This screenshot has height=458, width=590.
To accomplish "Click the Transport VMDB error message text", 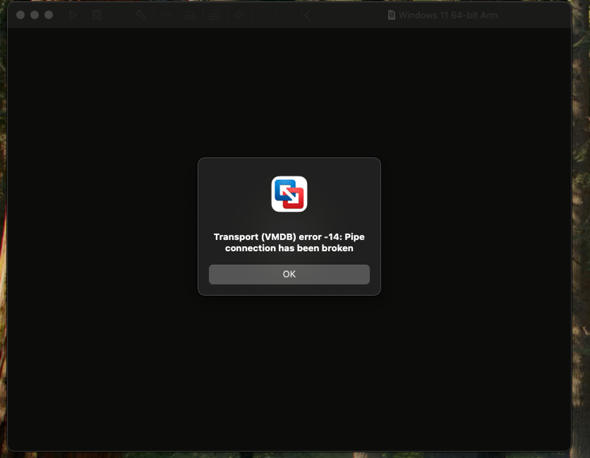I will (x=289, y=242).
